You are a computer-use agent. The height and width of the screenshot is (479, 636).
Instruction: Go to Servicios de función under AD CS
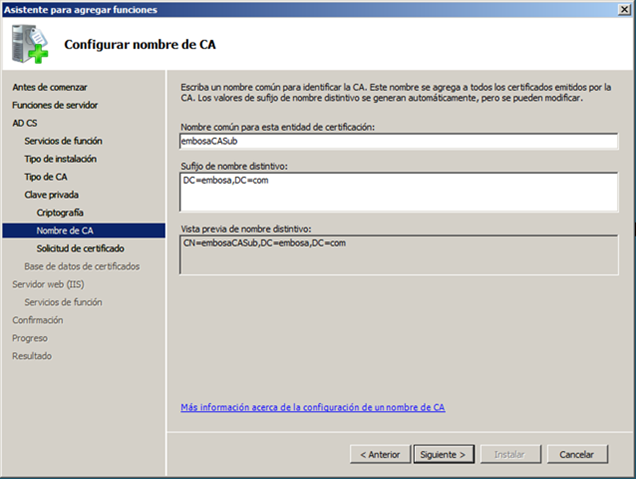63,141
